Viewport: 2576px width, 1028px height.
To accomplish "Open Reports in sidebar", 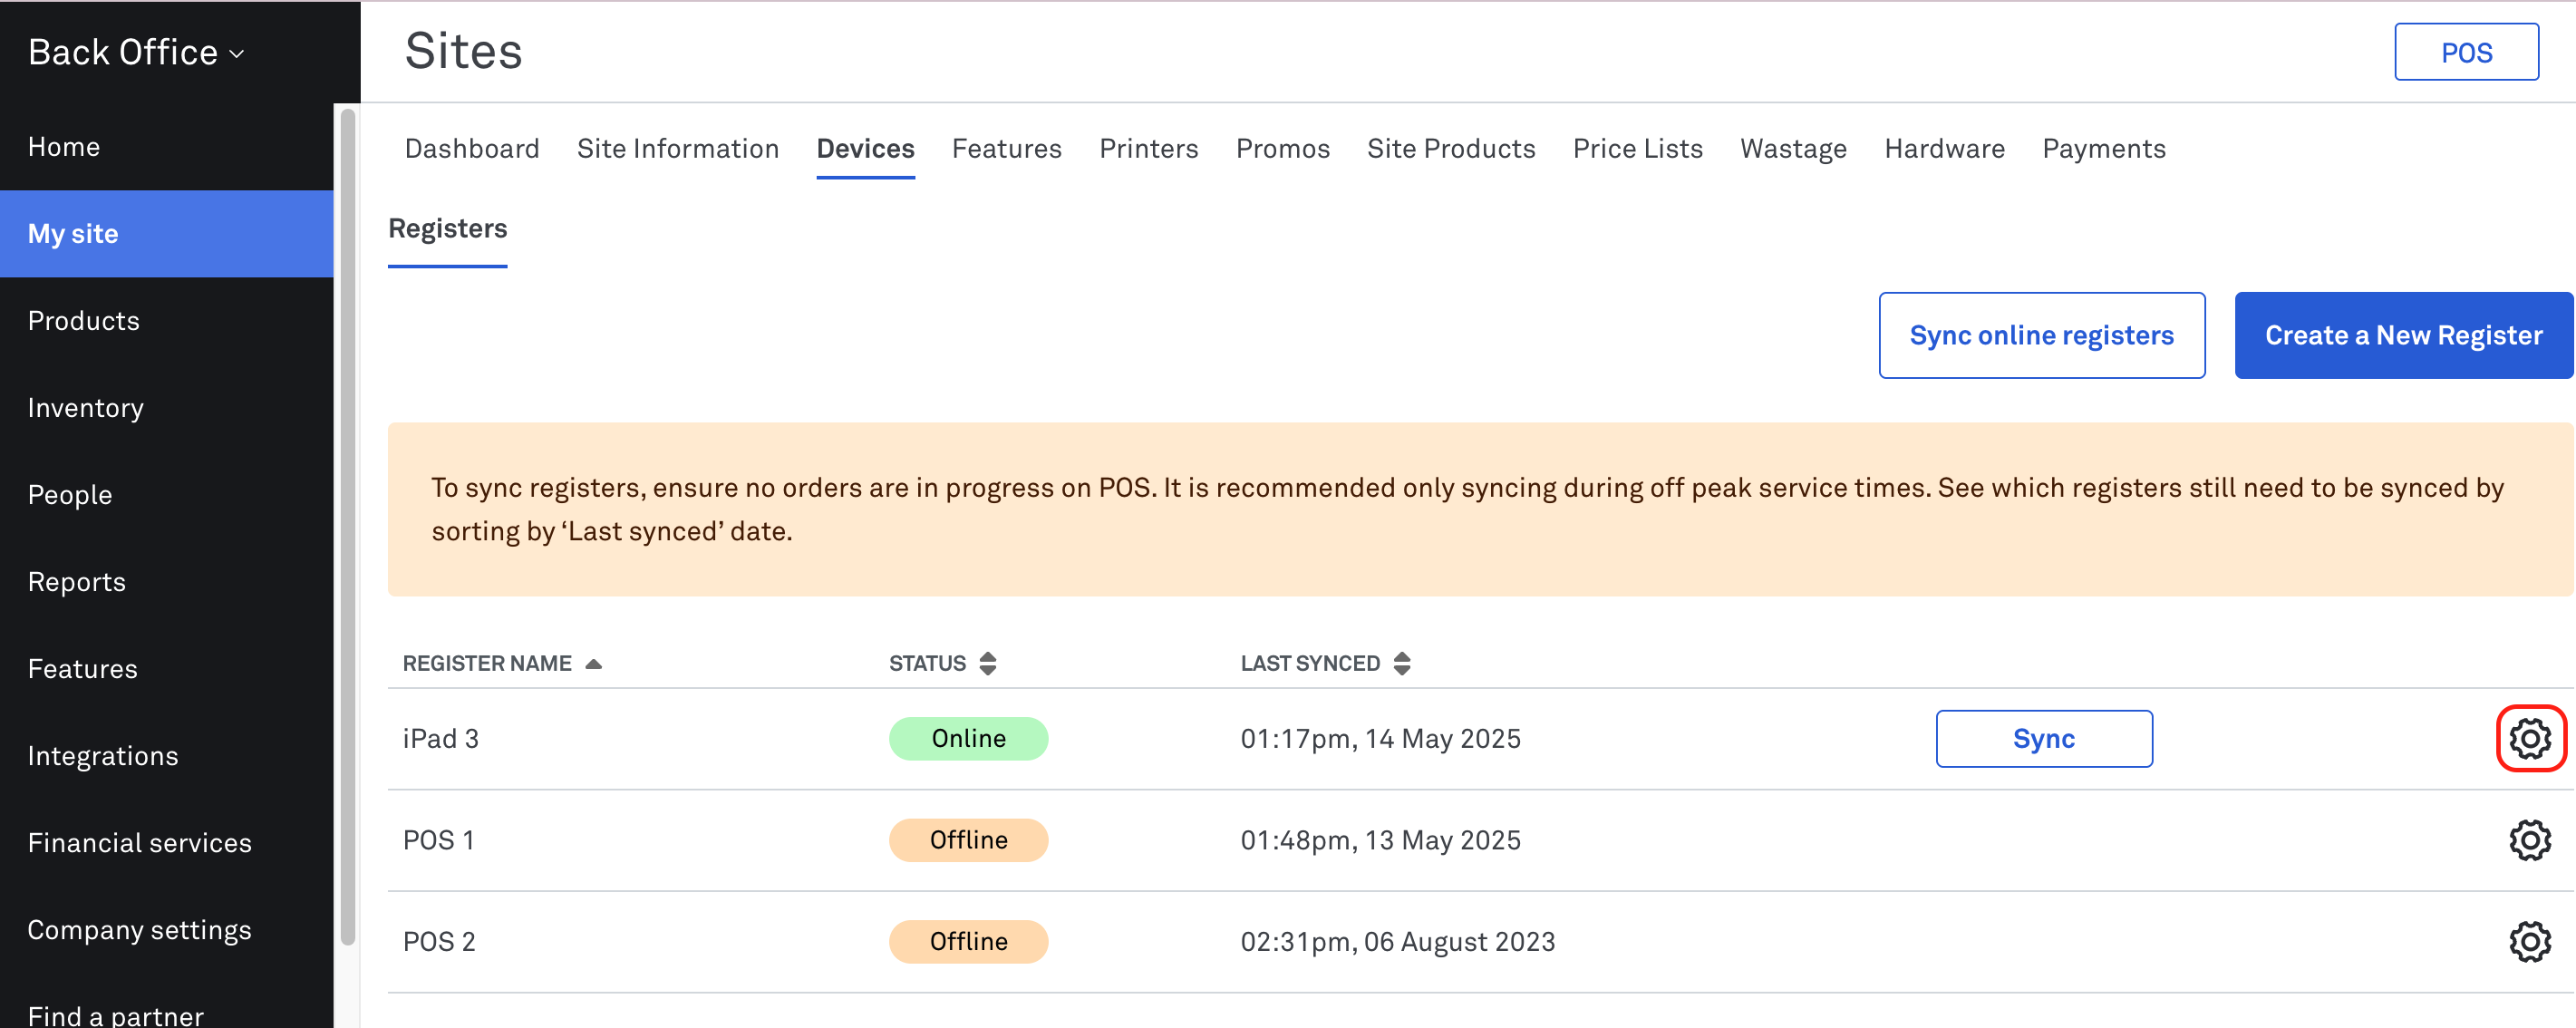I will coord(166,582).
